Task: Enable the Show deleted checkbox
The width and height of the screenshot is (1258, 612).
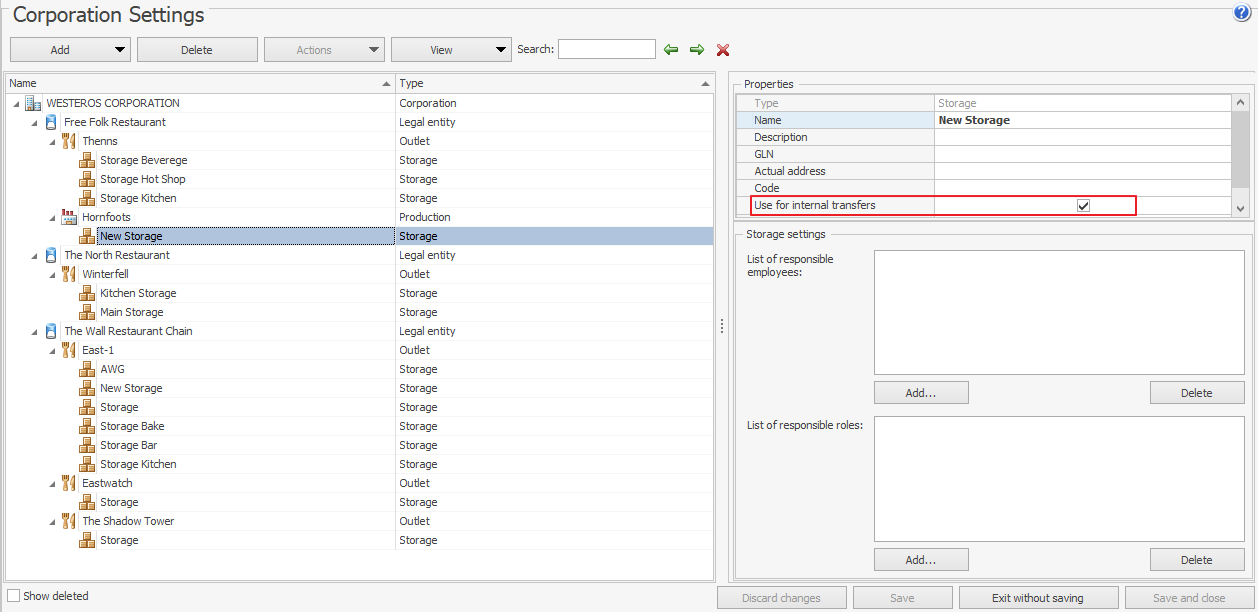Action: click(x=14, y=596)
